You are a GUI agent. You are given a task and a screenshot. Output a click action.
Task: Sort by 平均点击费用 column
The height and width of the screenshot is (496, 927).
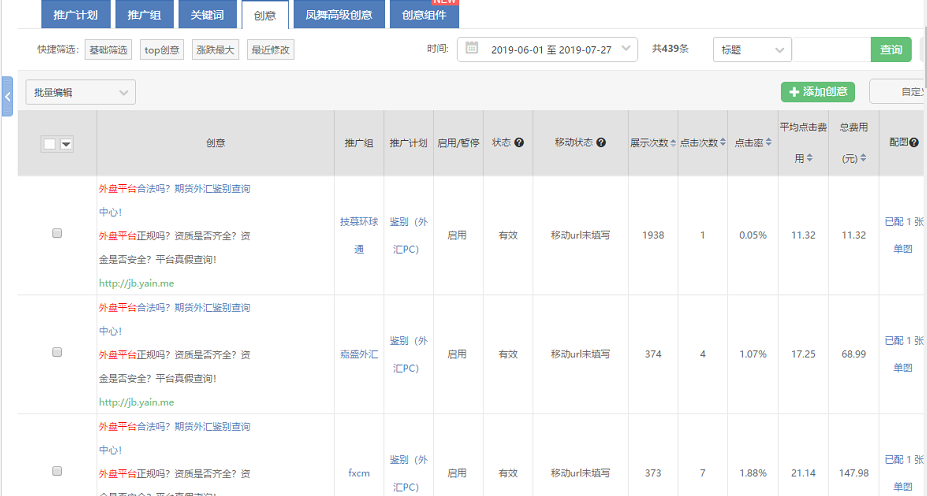tap(809, 158)
